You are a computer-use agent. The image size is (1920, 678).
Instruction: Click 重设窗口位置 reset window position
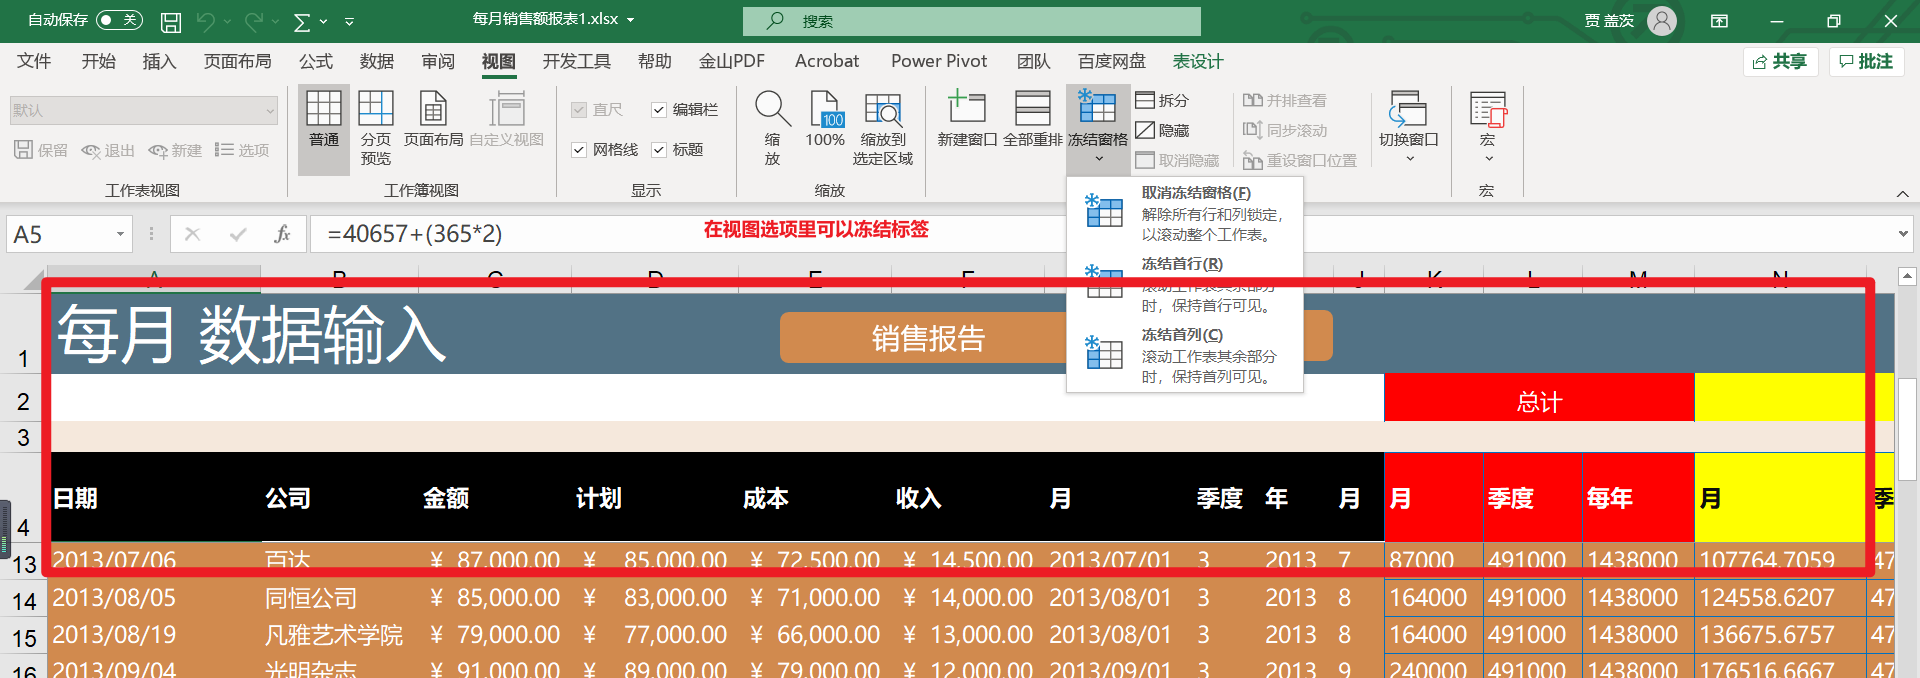(1300, 160)
